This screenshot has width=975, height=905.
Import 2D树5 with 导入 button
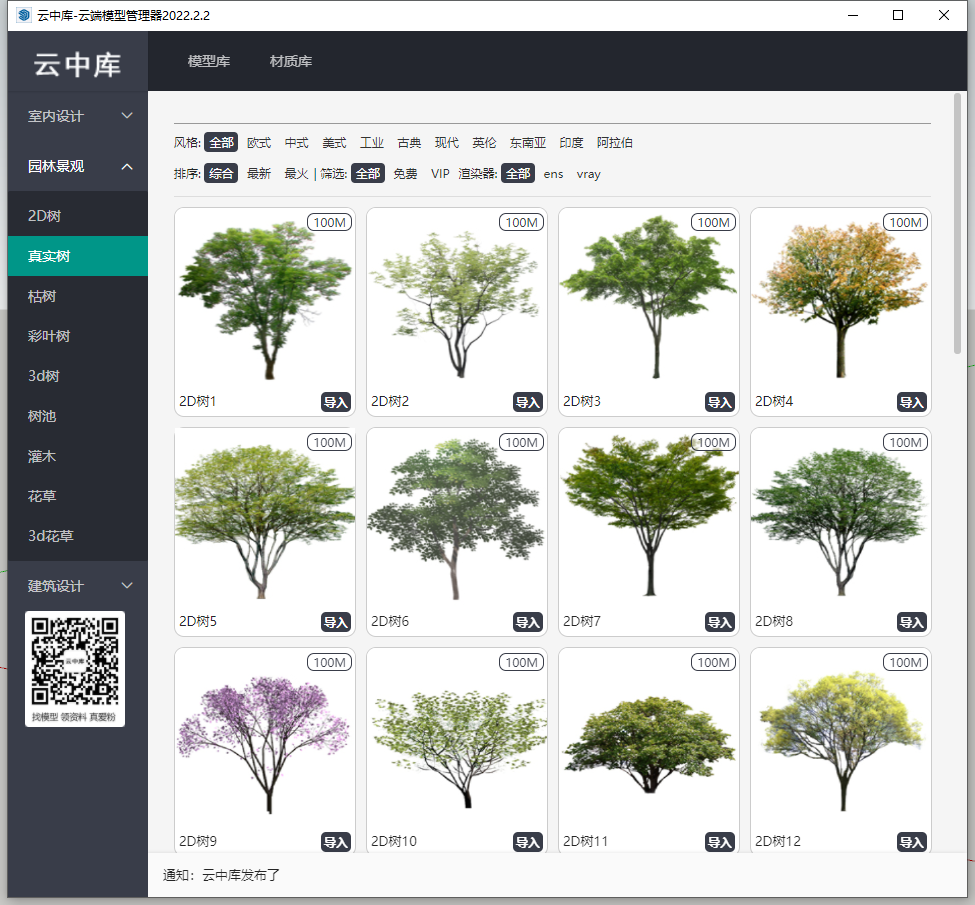336,622
